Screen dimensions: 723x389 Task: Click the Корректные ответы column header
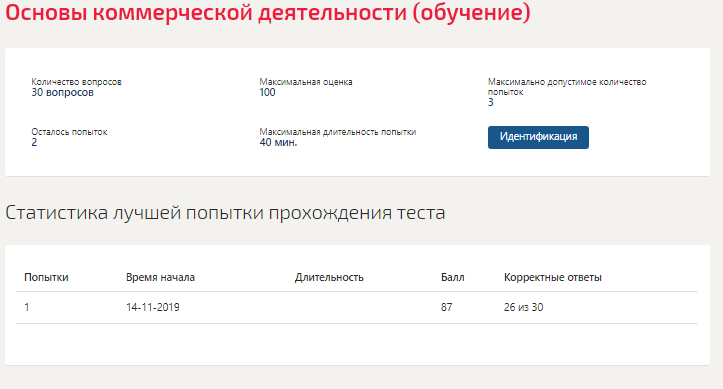tap(552, 277)
